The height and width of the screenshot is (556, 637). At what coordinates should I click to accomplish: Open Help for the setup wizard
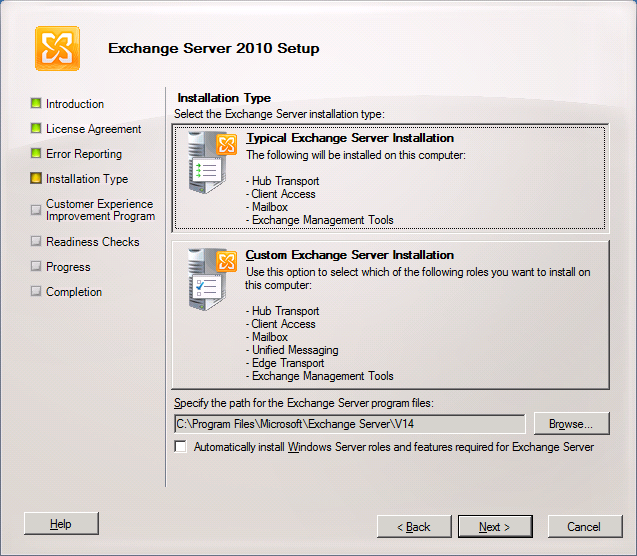click(61, 524)
